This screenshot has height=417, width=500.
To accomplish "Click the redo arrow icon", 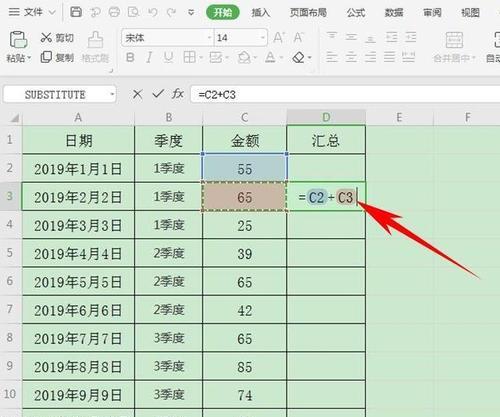I will pyautogui.click(x=171, y=13).
